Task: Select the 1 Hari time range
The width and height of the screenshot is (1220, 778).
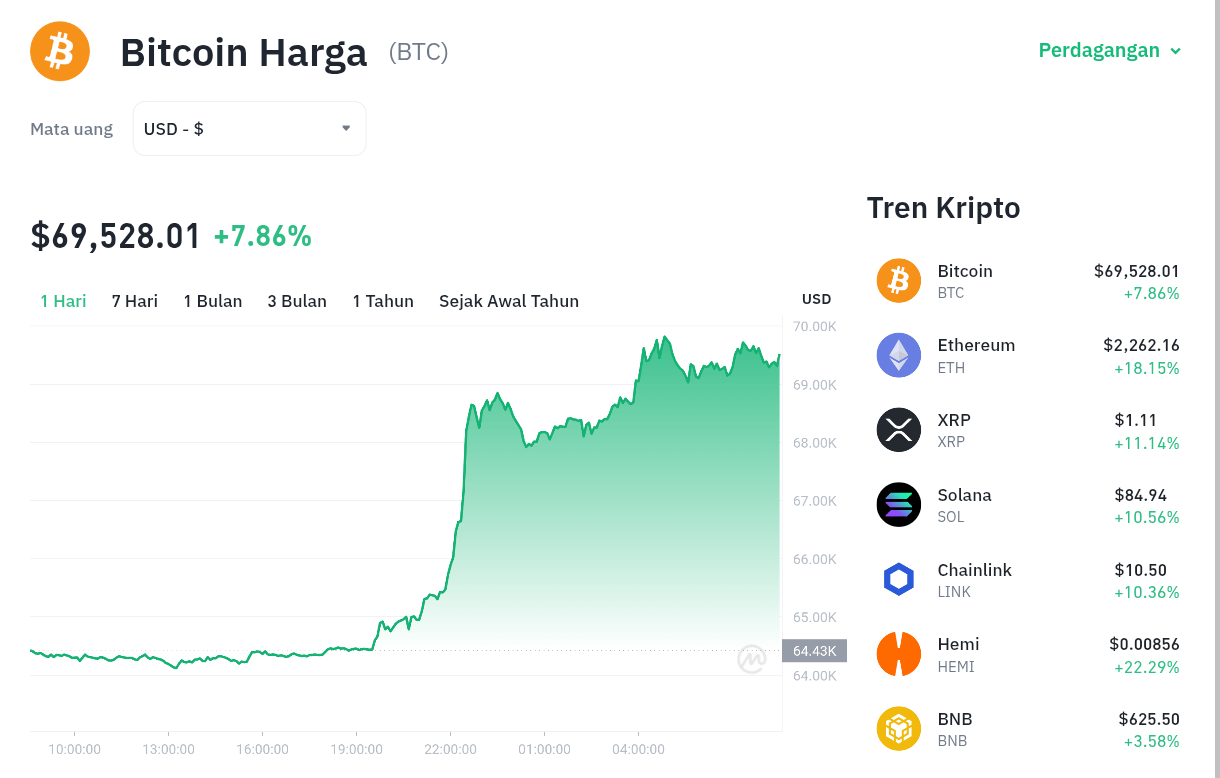Action: pyautogui.click(x=63, y=301)
